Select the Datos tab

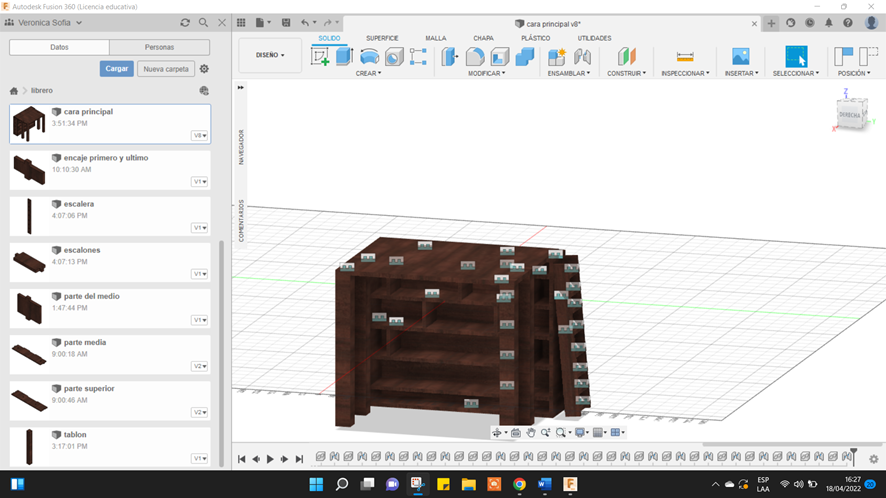point(59,47)
